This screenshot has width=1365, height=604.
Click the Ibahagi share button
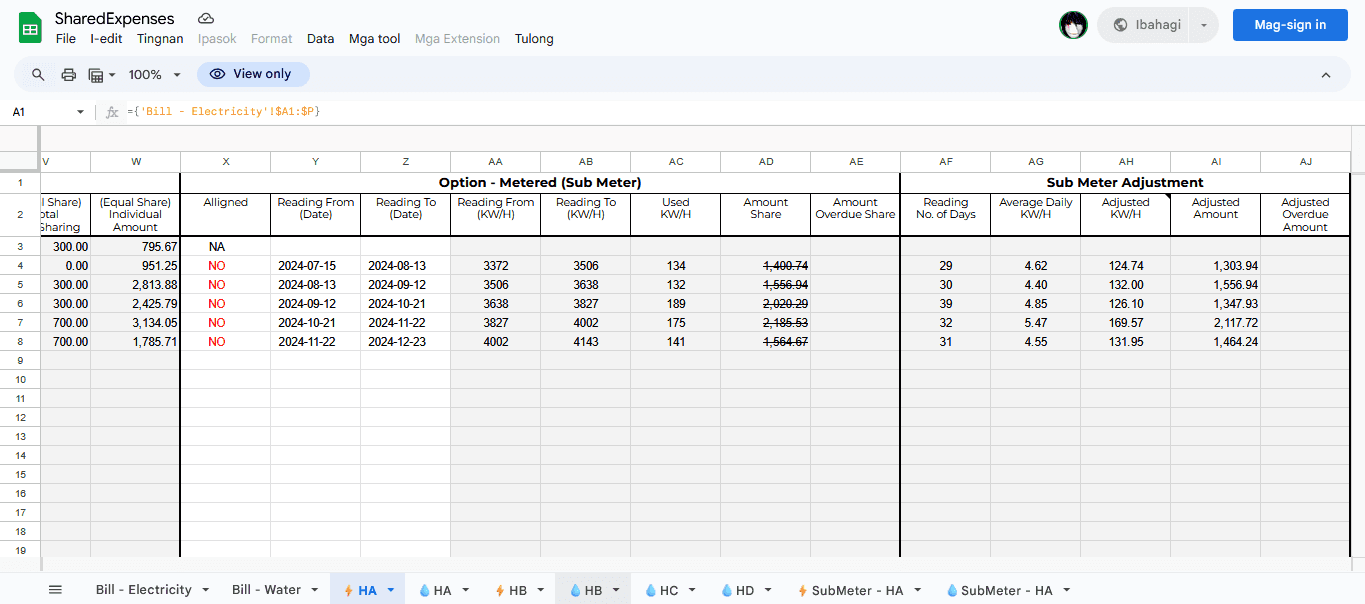coord(1146,25)
